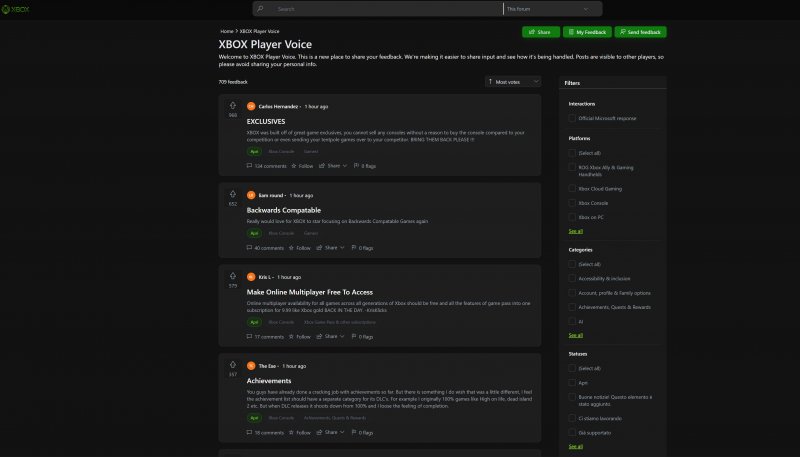The height and width of the screenshot is (457, 800).
Task: Open The Eao's orange avatar
Action: [x=251, y=366]
